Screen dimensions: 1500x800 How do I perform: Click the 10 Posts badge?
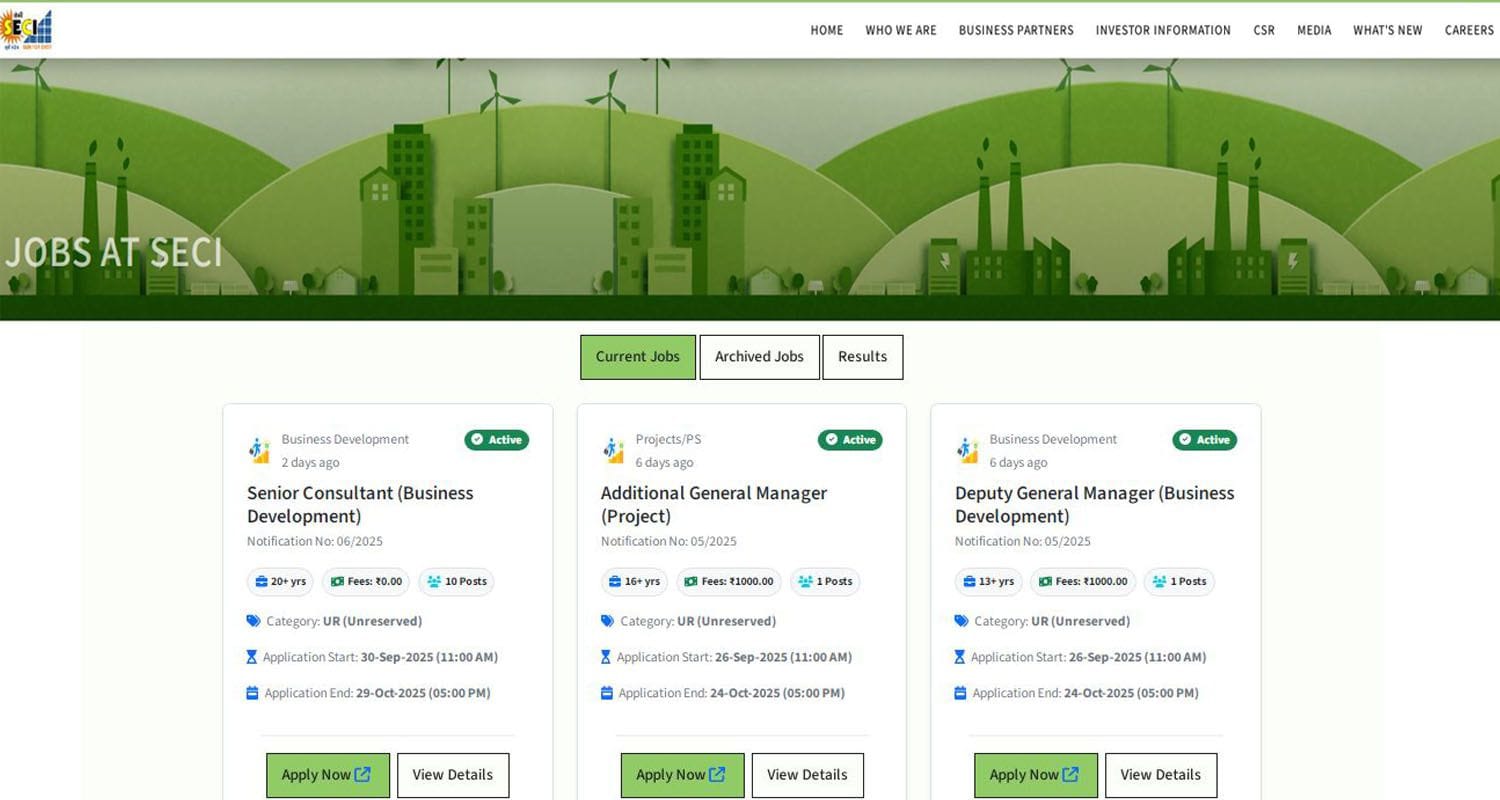(x=456, y=582)
